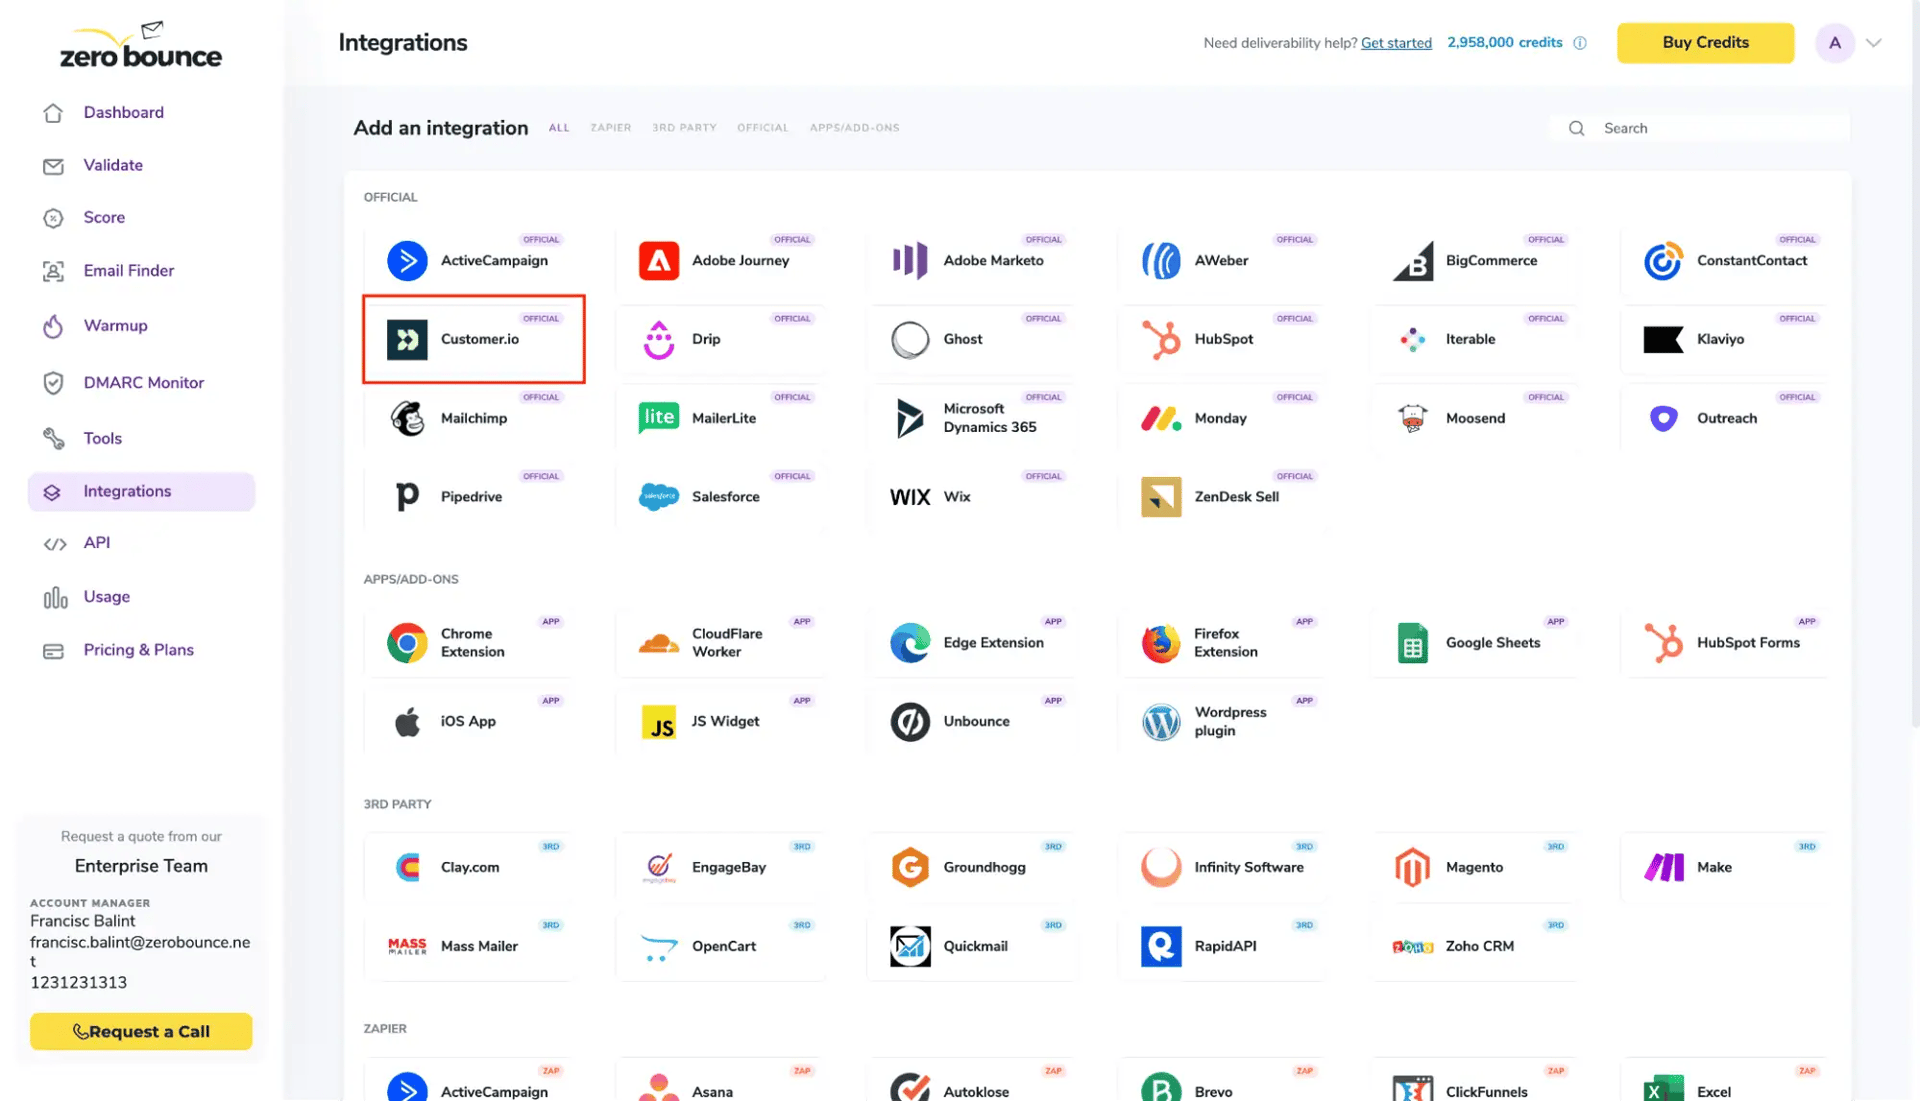Click the Buy Credits button

[1705, 42]
